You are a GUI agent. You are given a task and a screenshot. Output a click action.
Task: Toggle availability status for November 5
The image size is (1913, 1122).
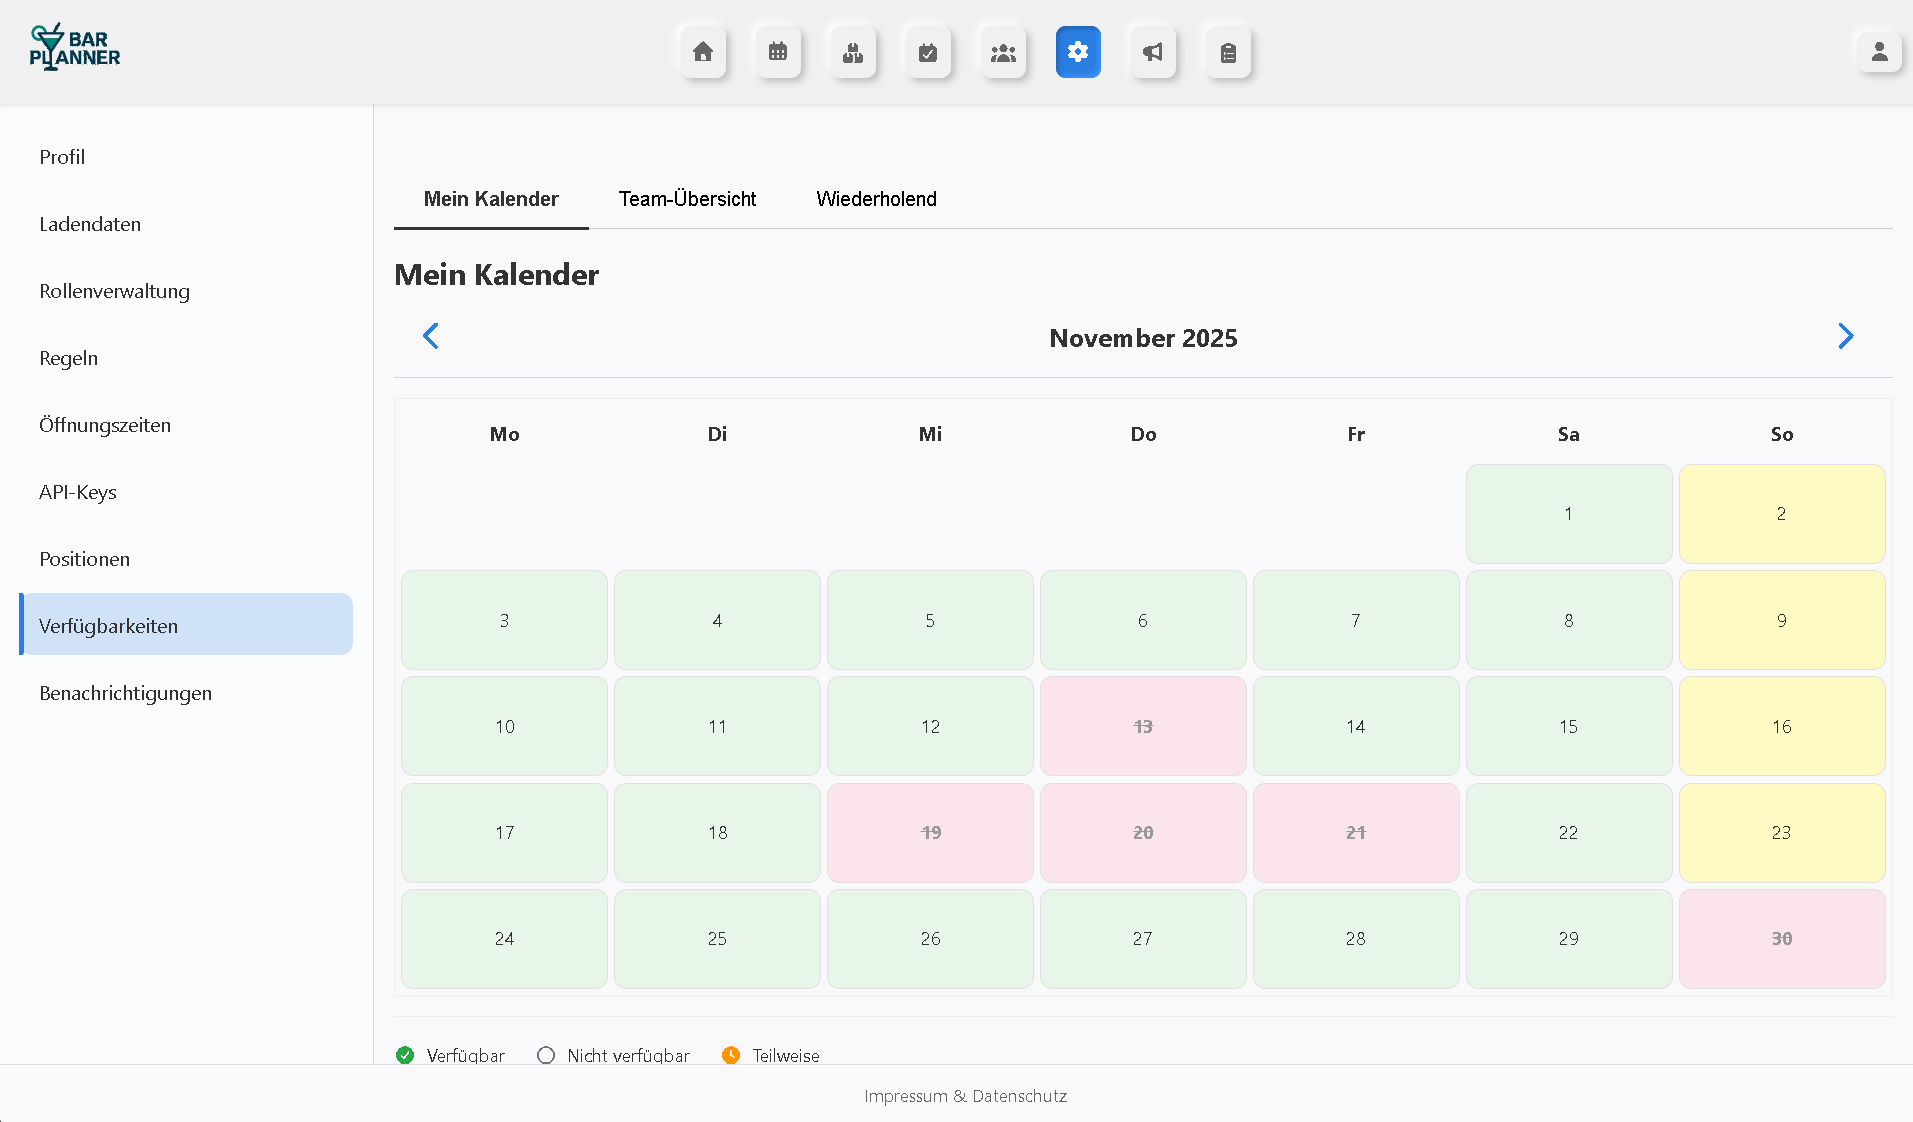pos(930,620)
